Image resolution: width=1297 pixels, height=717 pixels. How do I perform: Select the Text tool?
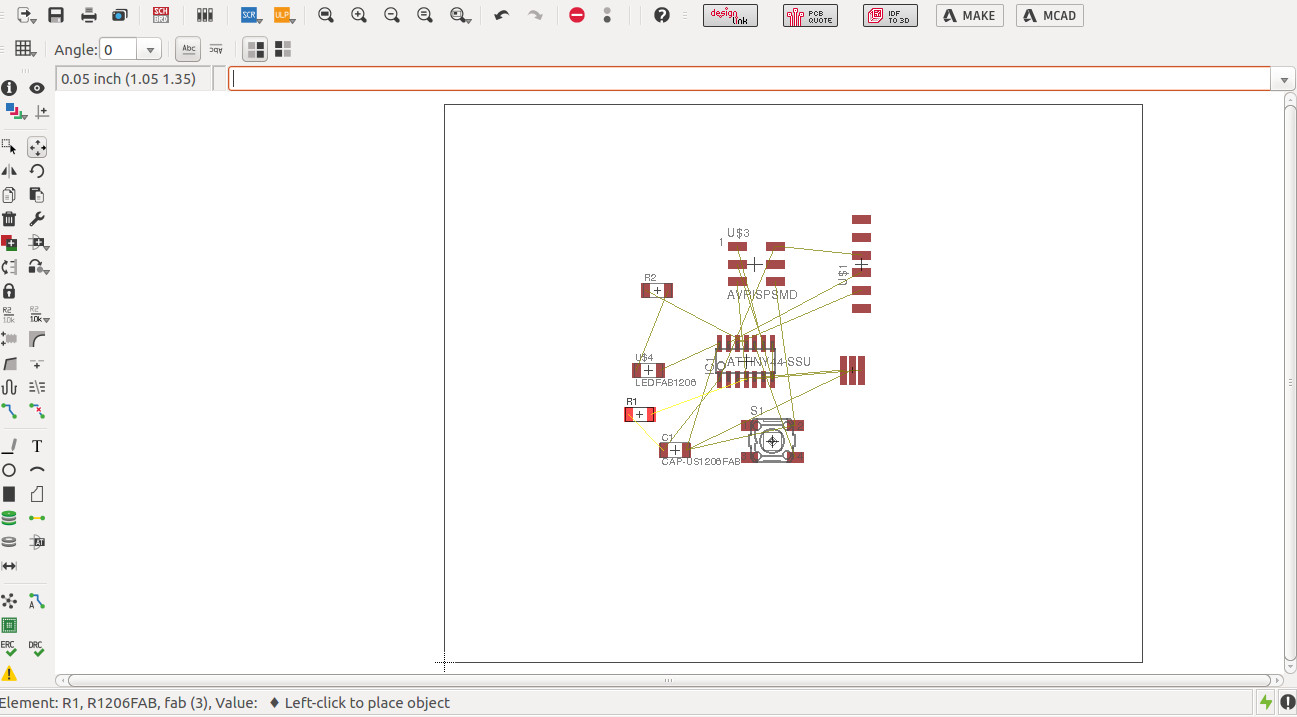point(37,446)
